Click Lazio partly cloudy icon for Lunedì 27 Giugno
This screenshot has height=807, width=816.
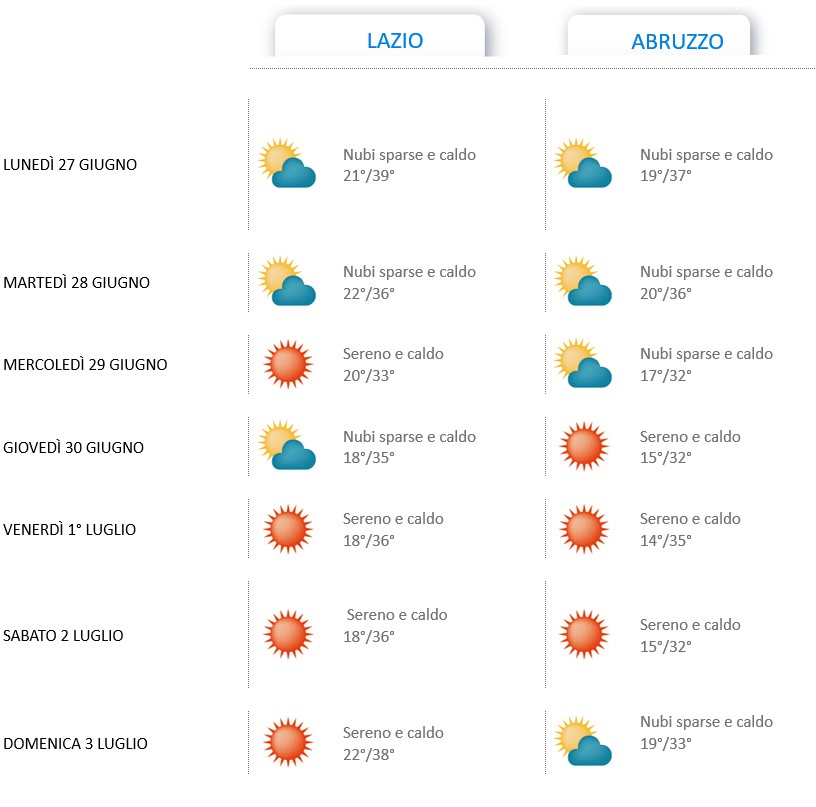[287, 163]
